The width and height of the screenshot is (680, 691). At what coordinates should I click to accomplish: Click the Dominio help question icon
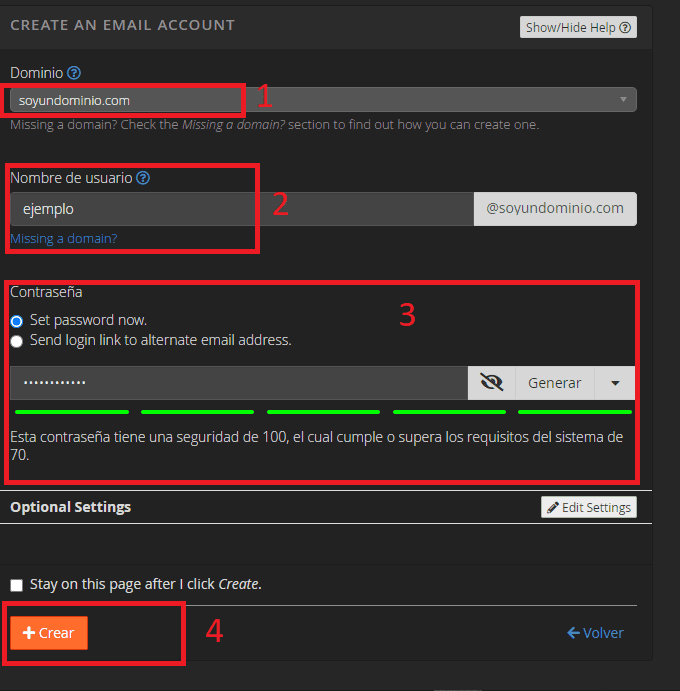pos(74,73)
